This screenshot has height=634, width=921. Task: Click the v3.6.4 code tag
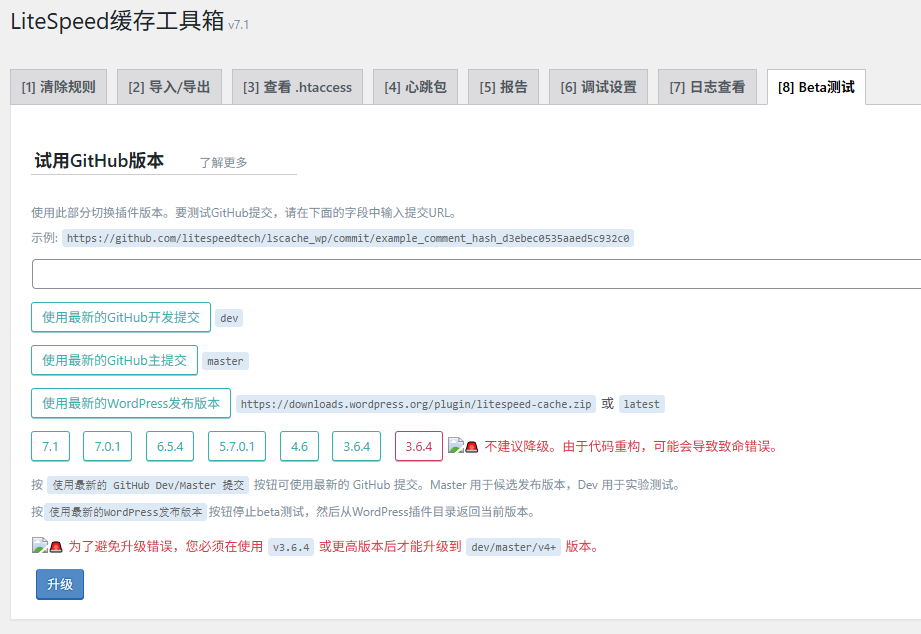(x=291, y=547)
